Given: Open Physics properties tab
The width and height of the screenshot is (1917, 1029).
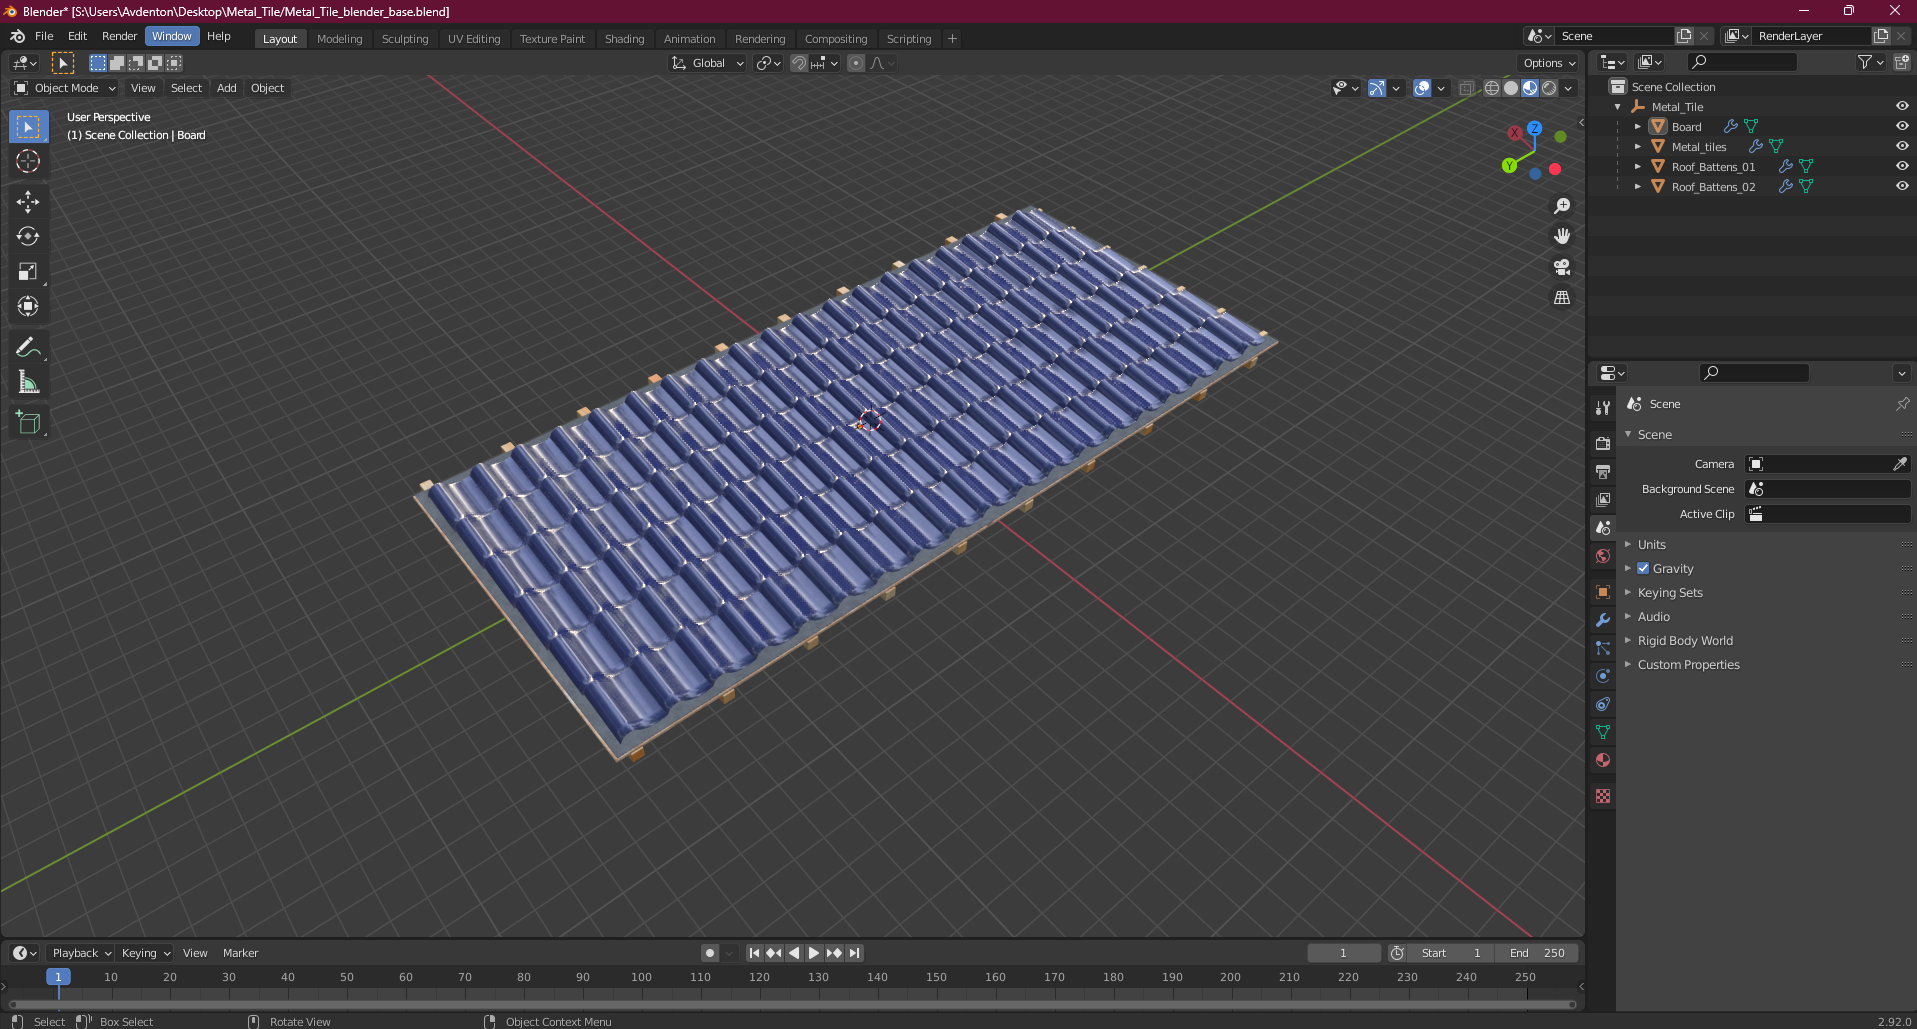Looking at the screenshot, I should pos(1603,676).
